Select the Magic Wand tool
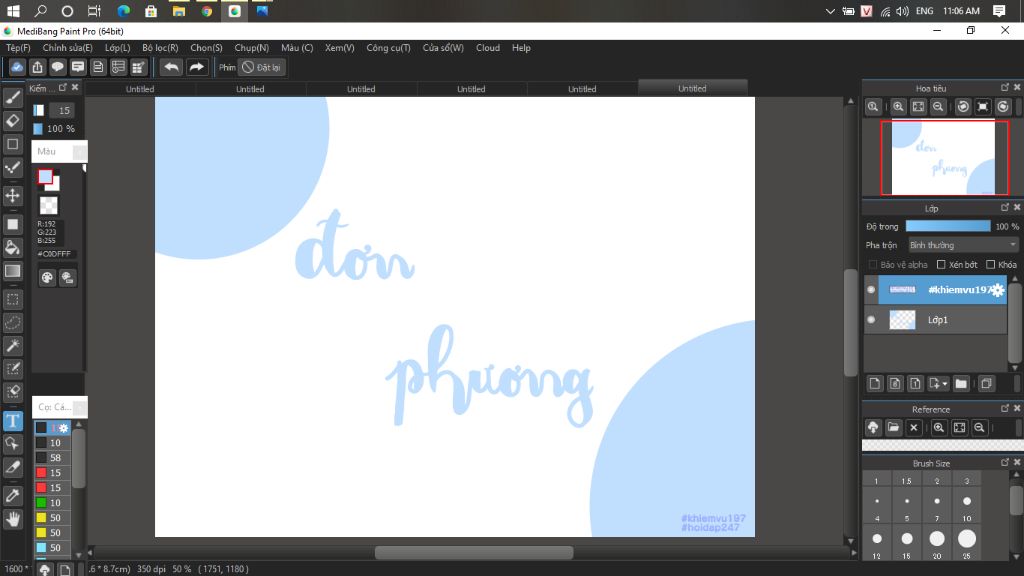1024x576 pixels. 12,346
